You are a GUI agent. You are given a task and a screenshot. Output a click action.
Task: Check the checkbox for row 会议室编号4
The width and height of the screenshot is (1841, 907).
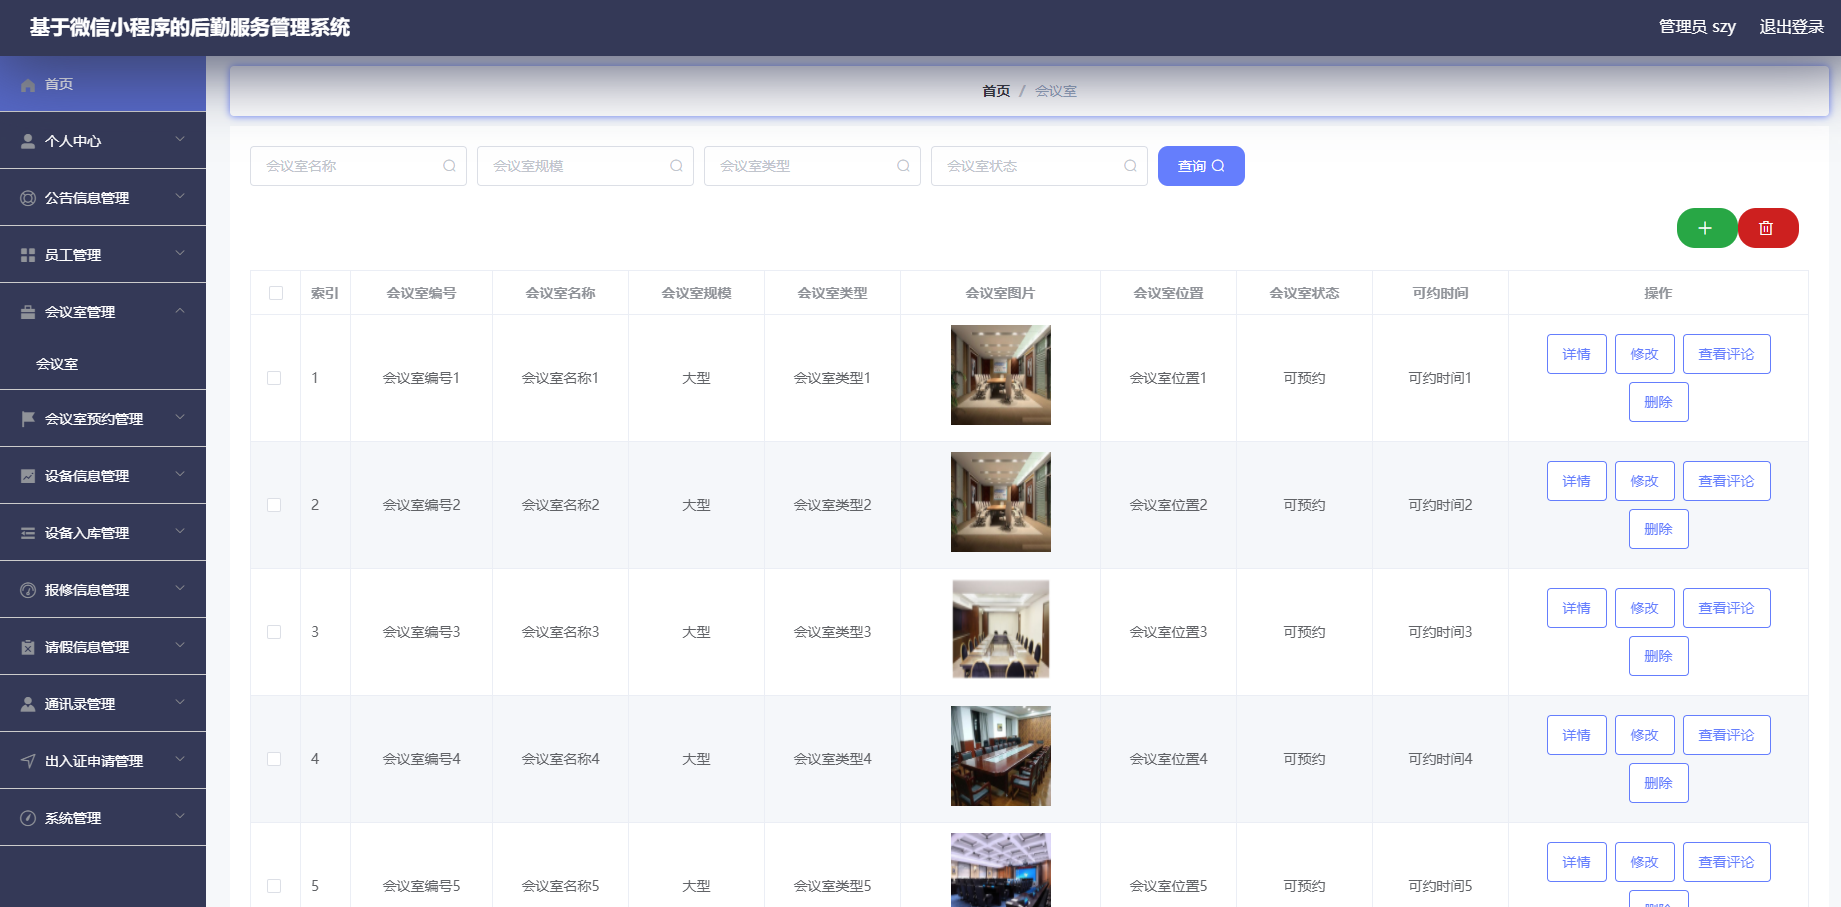[x=274, y=759]
